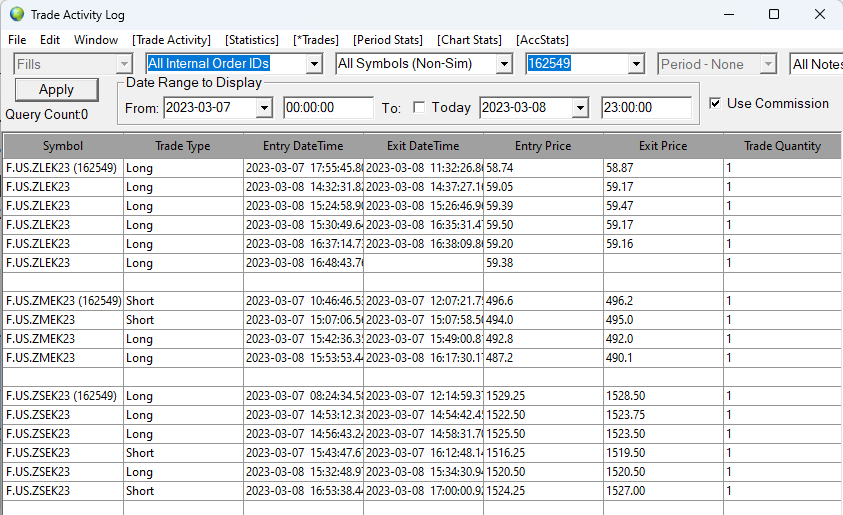Switch to [Trade Activity] view
This screenshot has width=843, height=515.
click(x=171, y=40)
